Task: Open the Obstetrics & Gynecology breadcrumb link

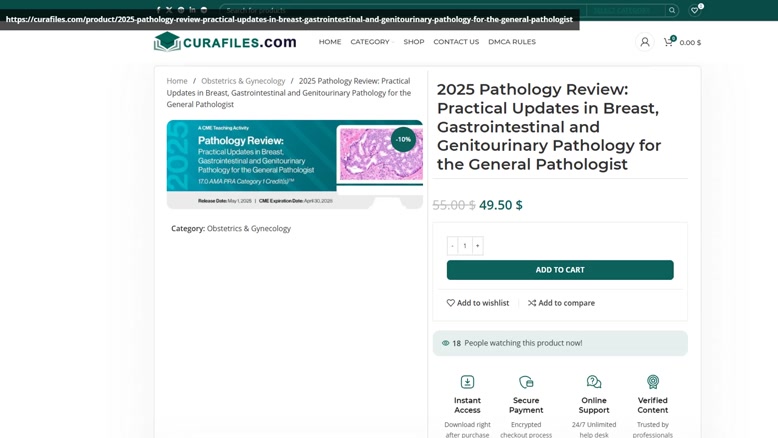Action: (243, 81)
